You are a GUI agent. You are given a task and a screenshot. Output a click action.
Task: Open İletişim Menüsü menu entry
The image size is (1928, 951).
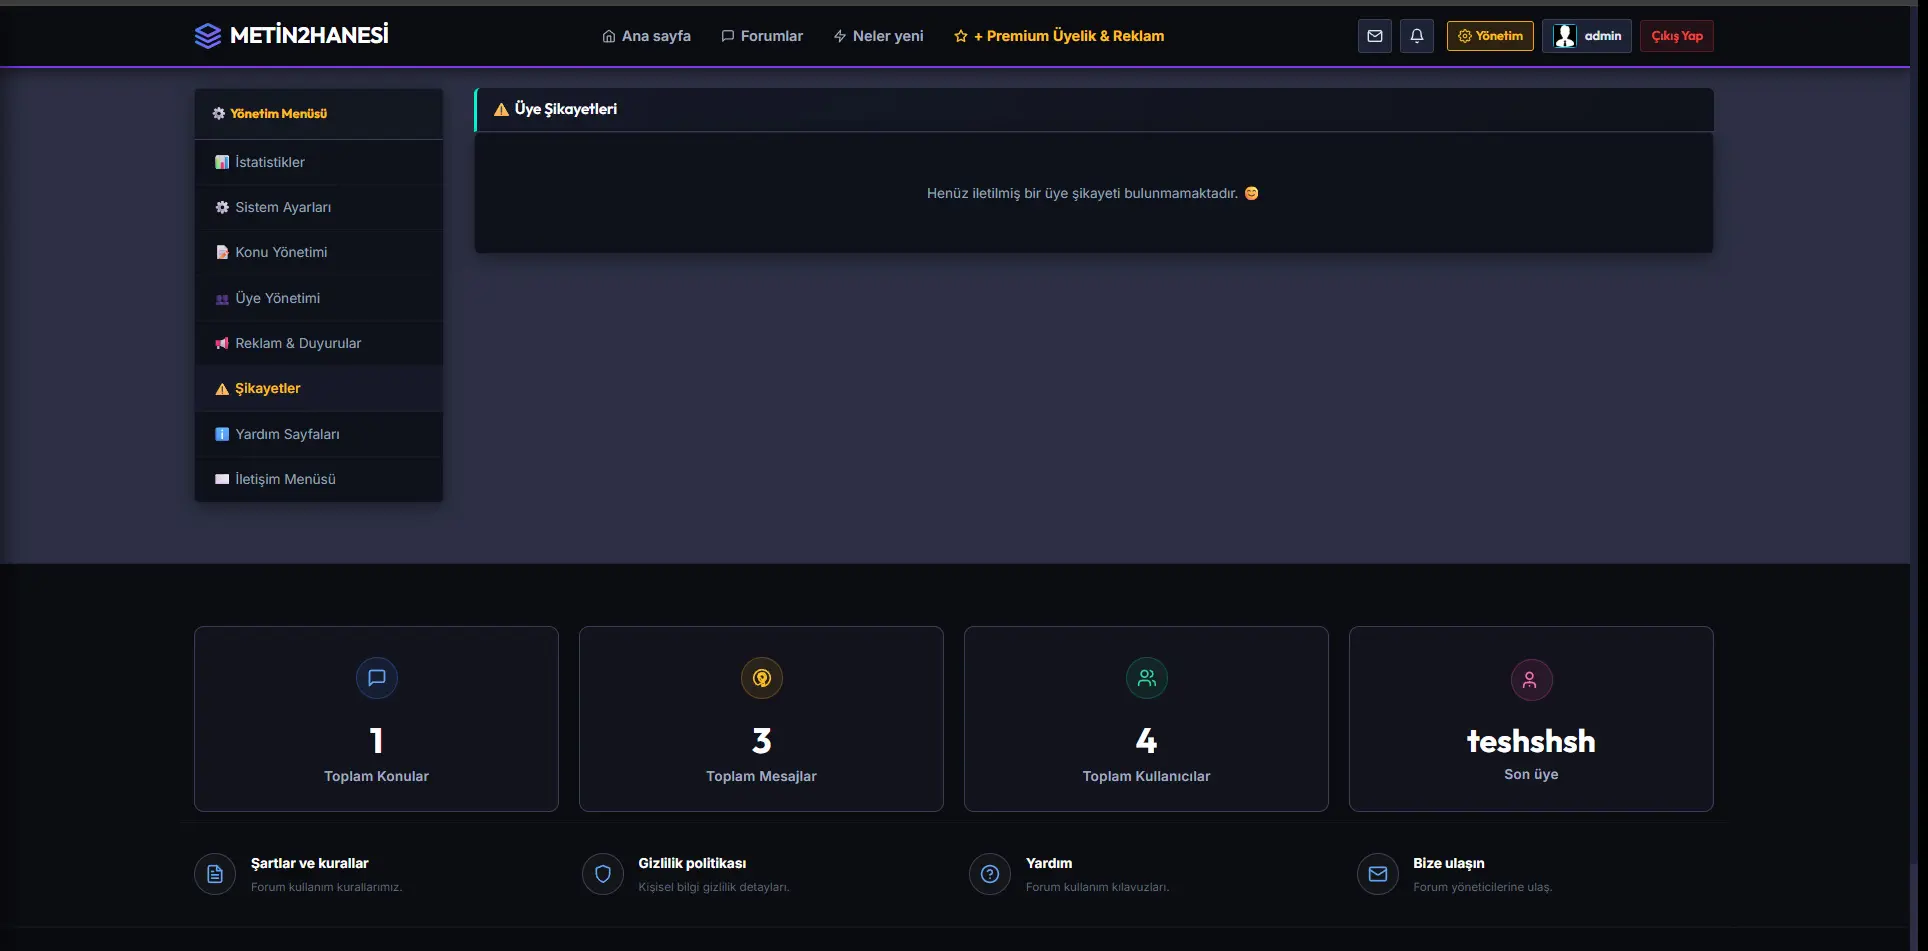[x=319, y=479]
